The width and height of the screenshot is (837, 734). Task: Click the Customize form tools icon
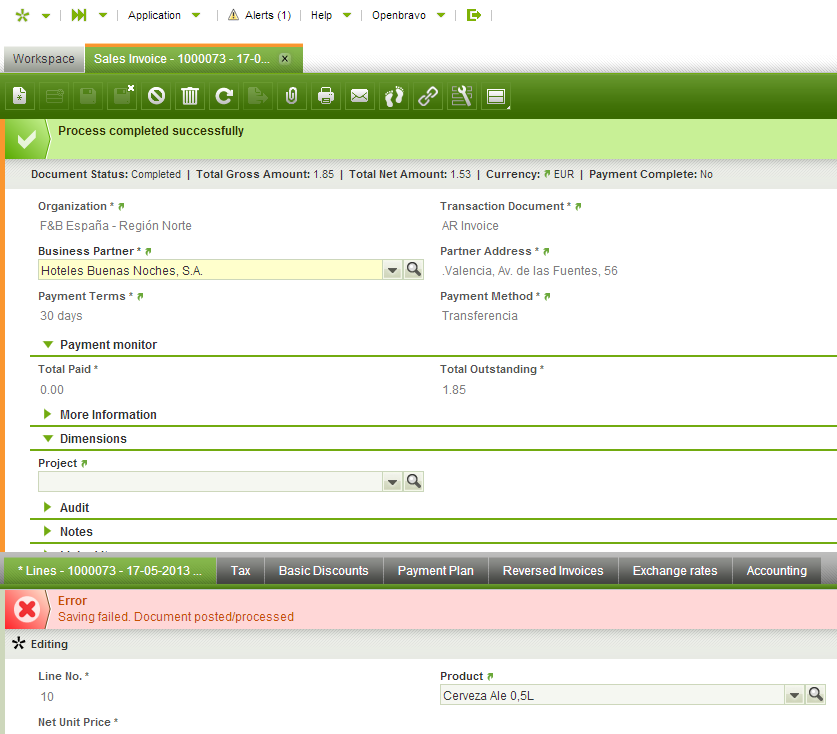point(462,96)
